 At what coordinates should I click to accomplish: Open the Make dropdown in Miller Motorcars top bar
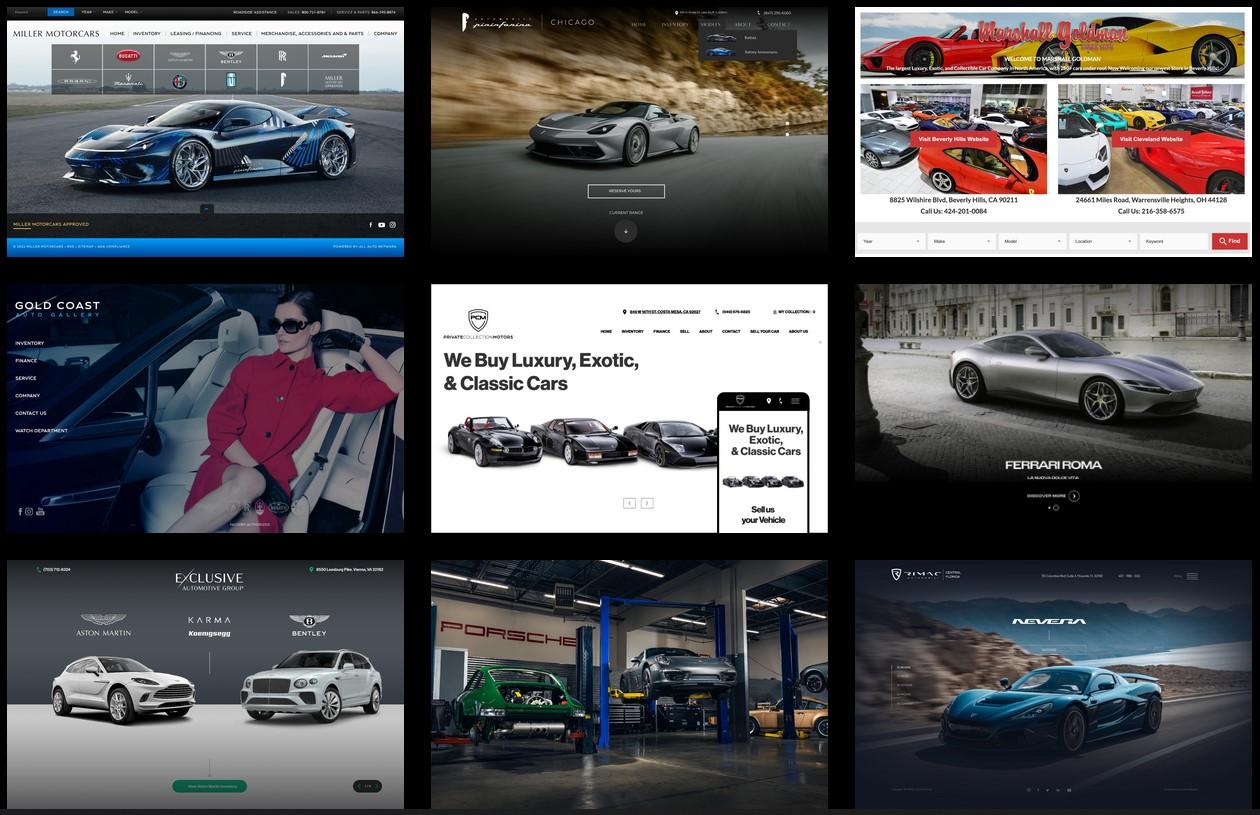[109, 12]
